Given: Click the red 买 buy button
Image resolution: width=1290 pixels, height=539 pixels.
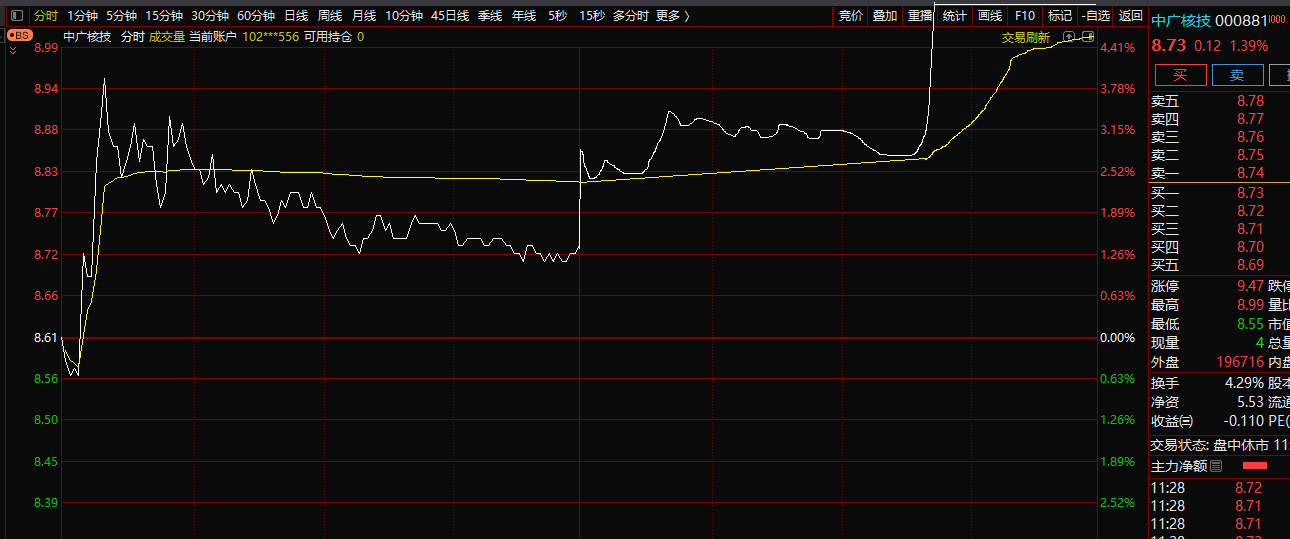Looking at the screenshot, I should pyautogui.click(x=1180, y=75).
